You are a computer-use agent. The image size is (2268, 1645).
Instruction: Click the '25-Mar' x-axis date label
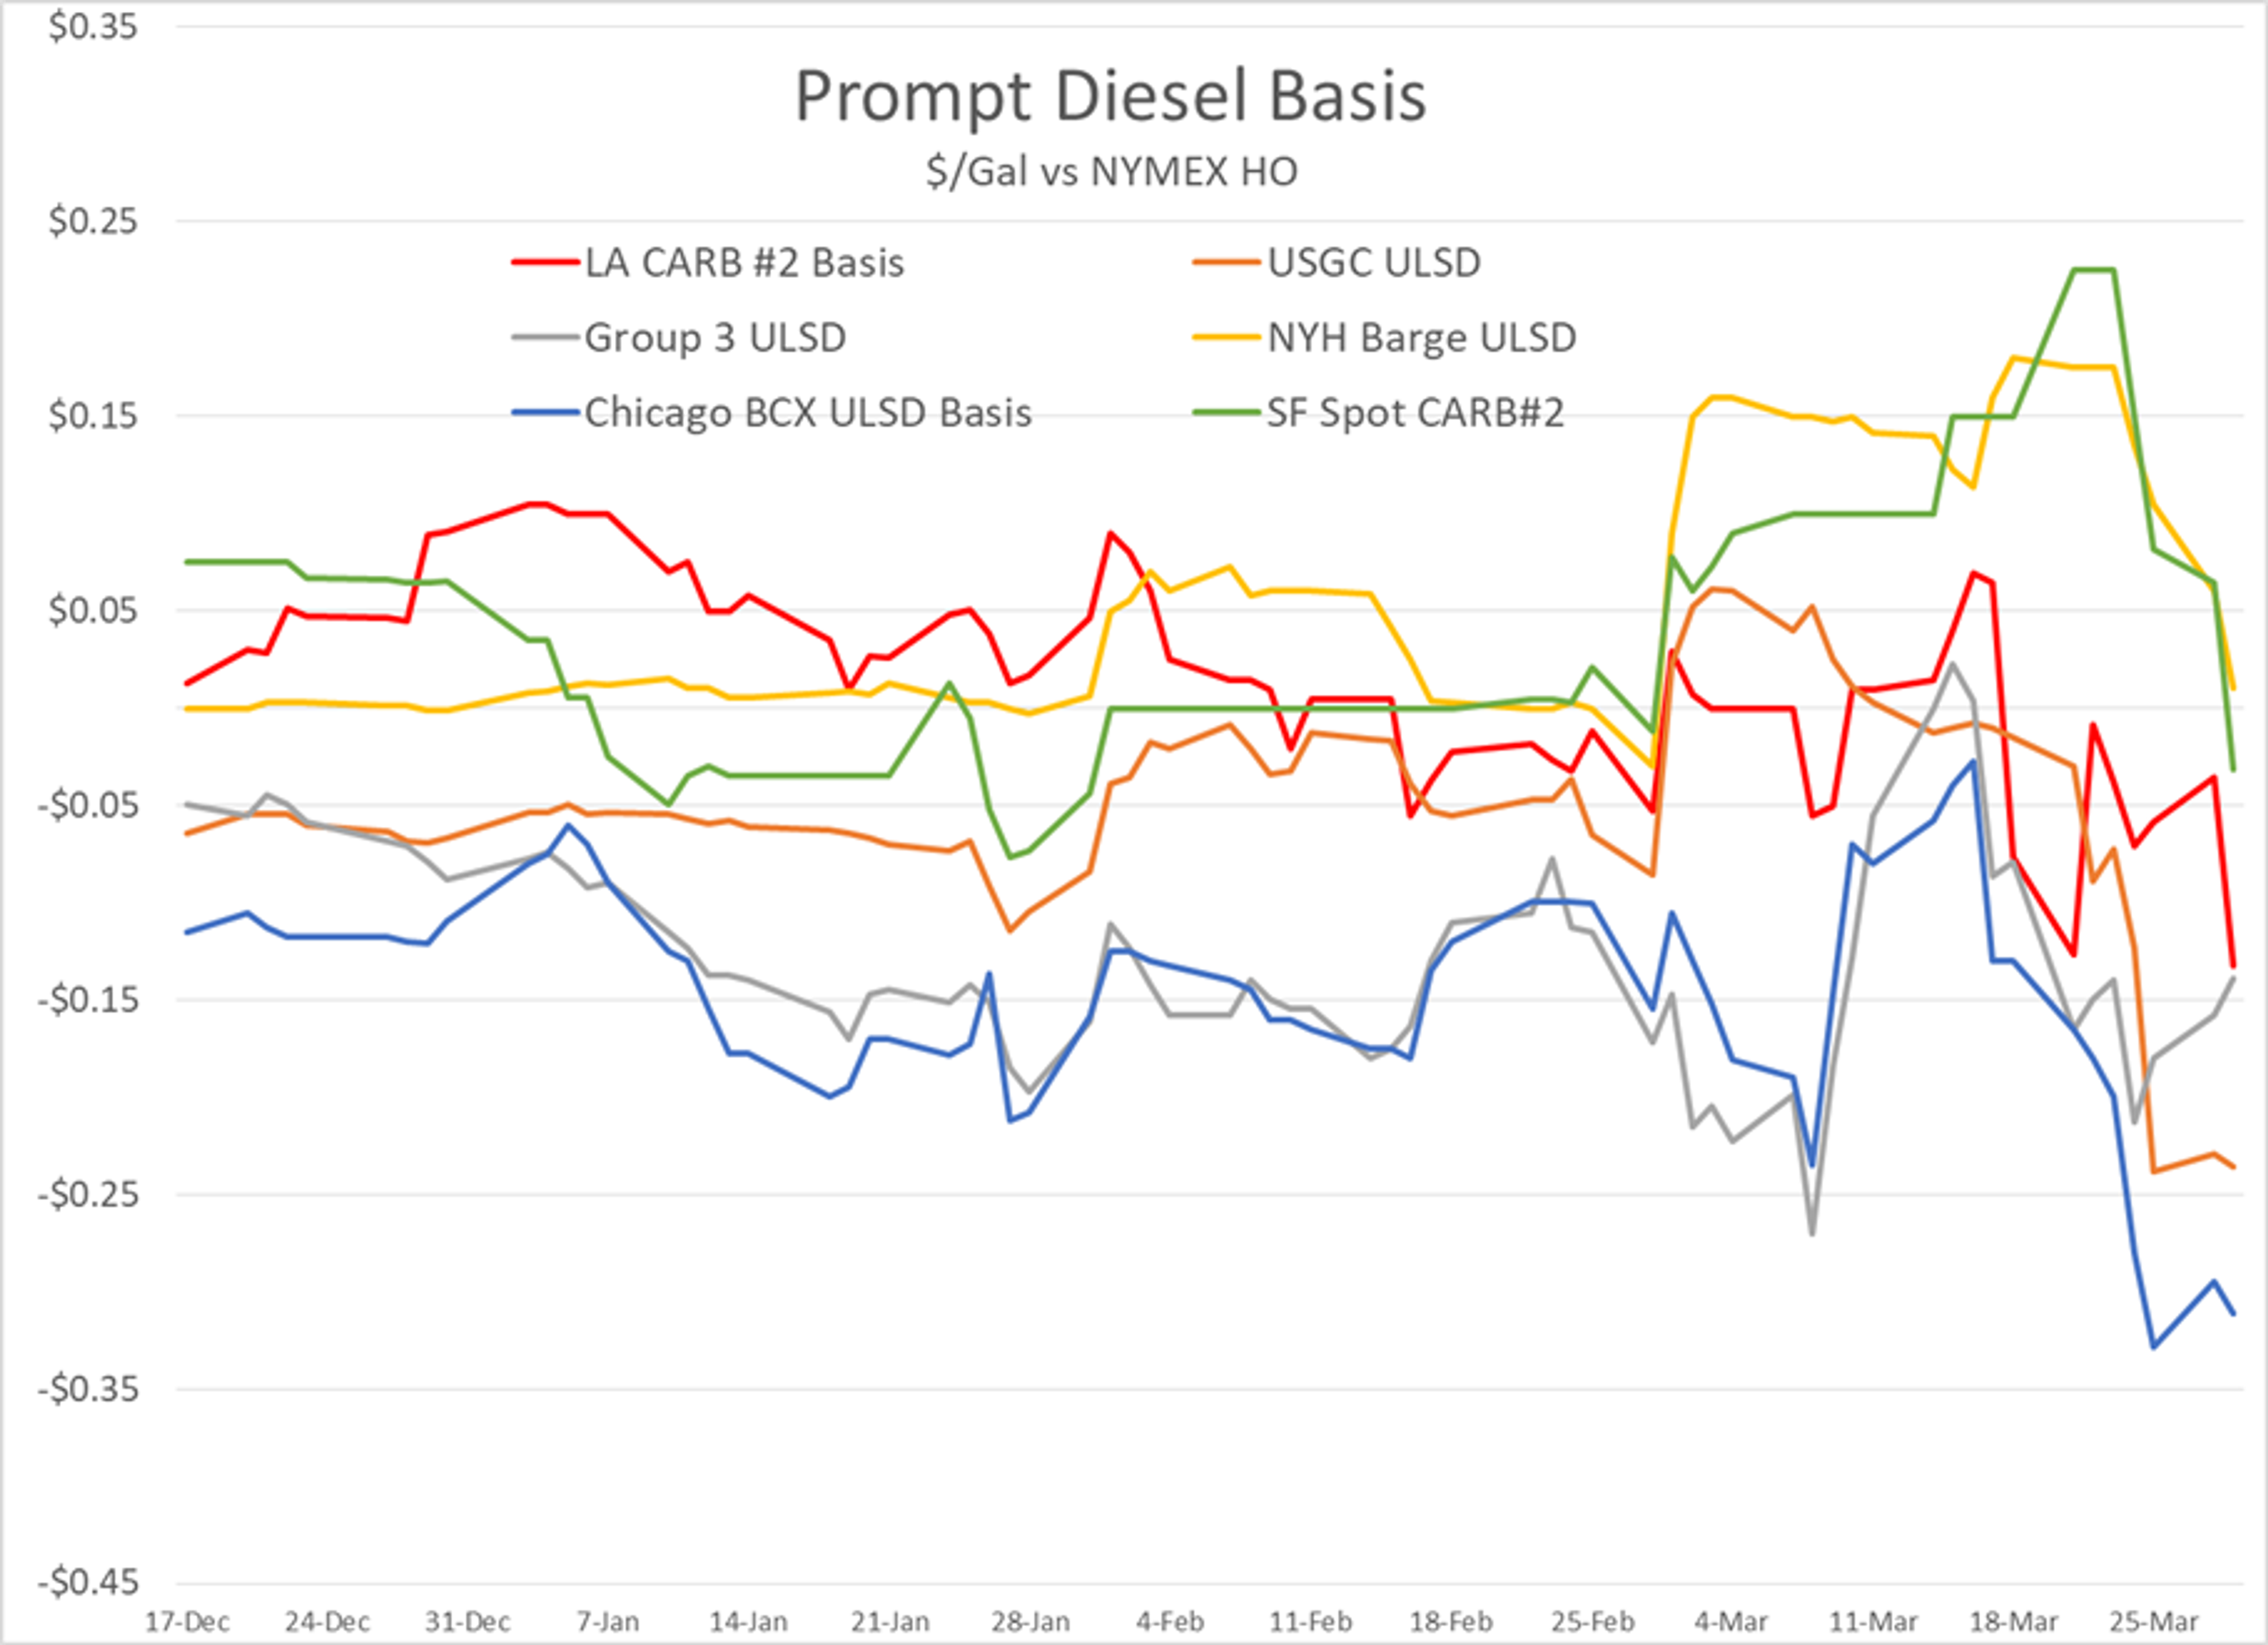tap(2154, 1621)
